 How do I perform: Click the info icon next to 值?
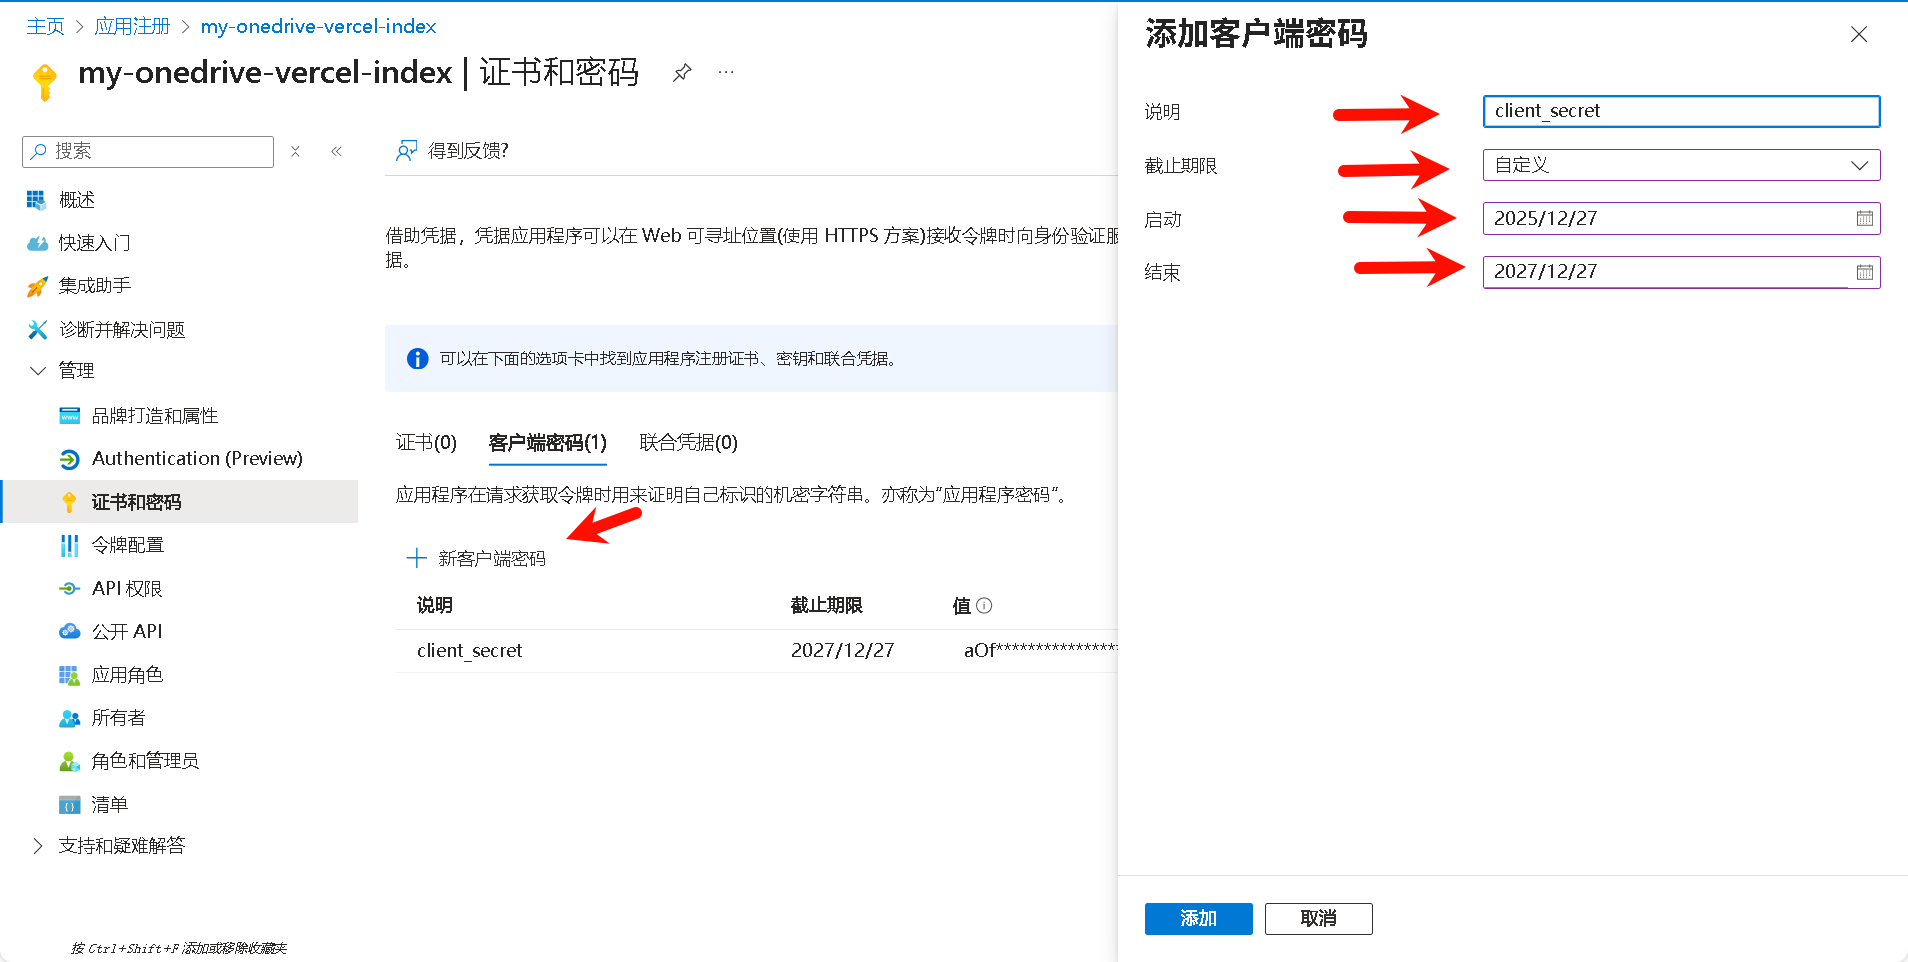click(x=984, y=605)
